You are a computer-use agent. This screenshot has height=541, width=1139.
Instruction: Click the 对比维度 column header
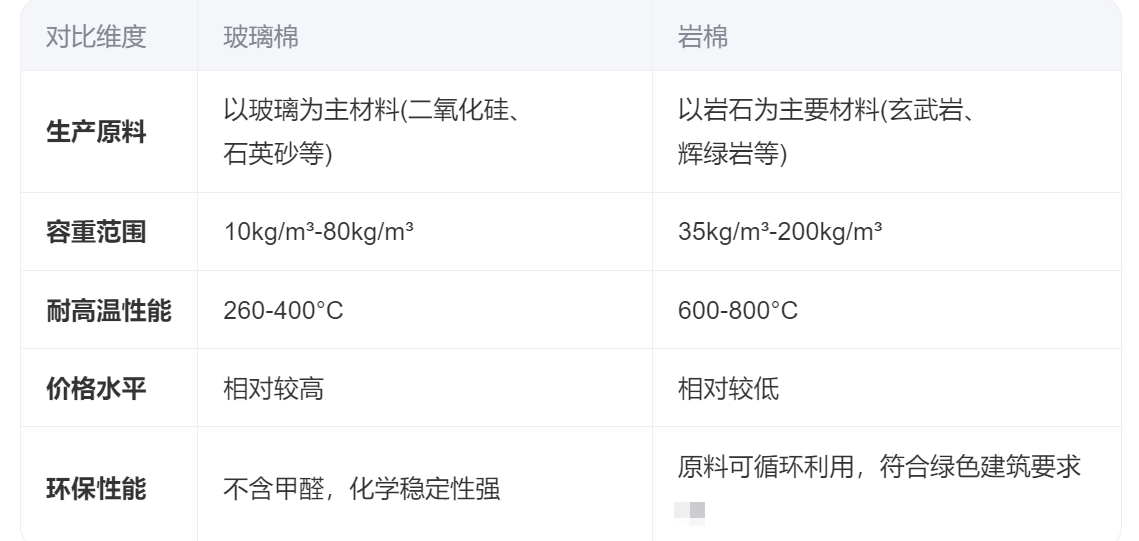(97, 36)
